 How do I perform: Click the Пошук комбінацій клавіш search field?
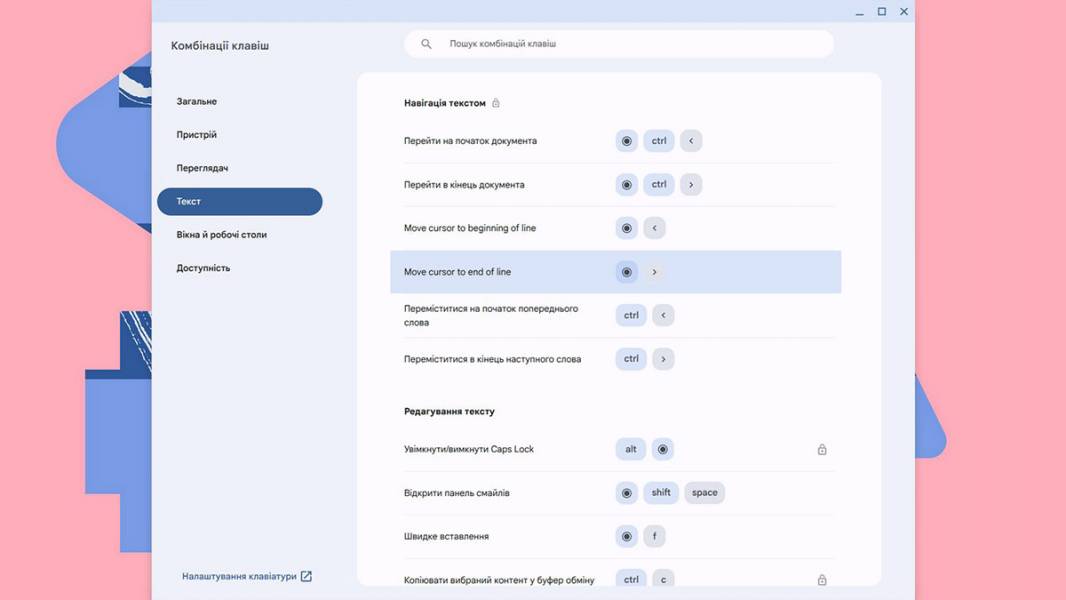tap(619, 43)
